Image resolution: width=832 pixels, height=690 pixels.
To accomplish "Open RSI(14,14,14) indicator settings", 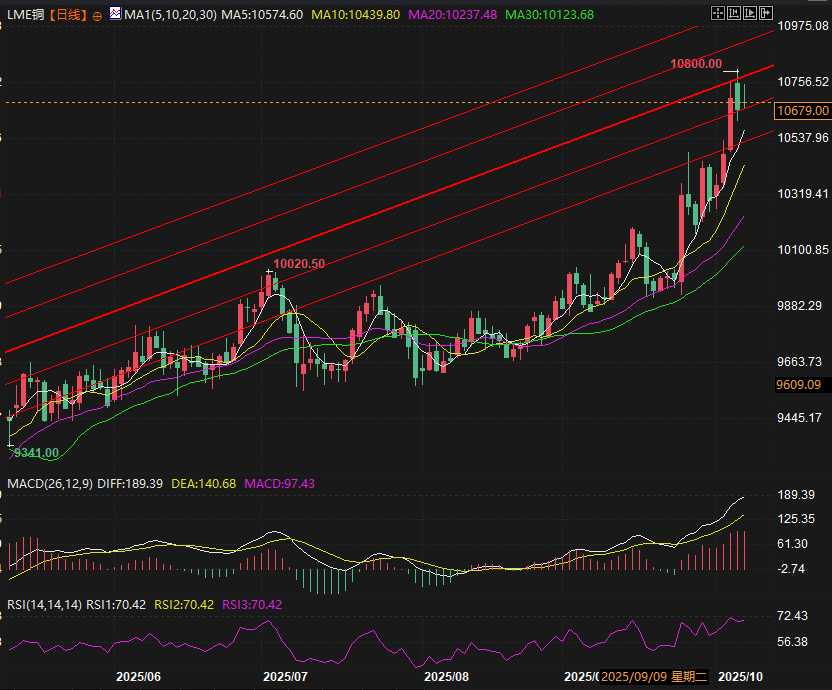I will (42, 604).
